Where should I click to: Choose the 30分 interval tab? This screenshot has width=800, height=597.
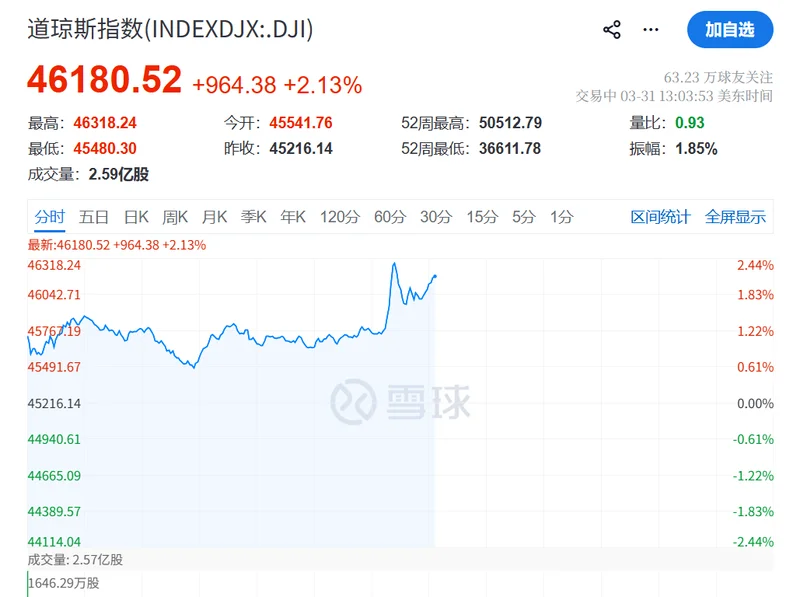pyautogui.click(x=436, y=217)
